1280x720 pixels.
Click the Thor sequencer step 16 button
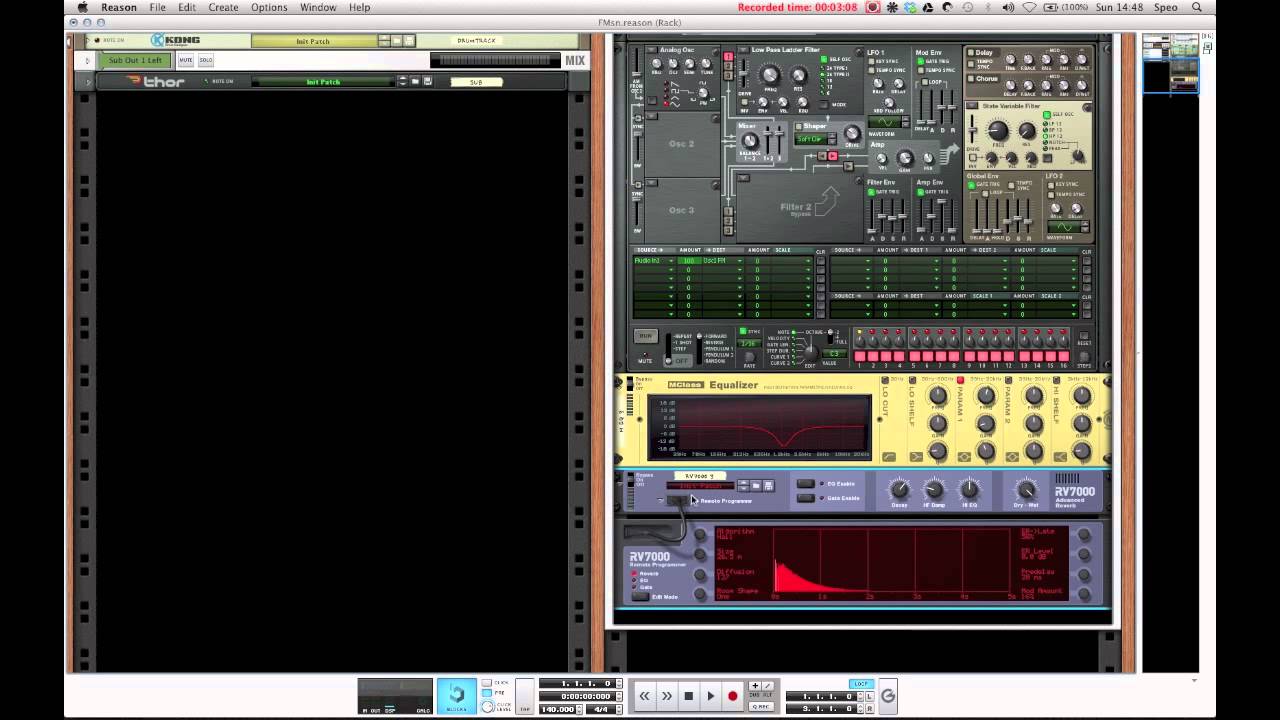tap(1062, 356)
